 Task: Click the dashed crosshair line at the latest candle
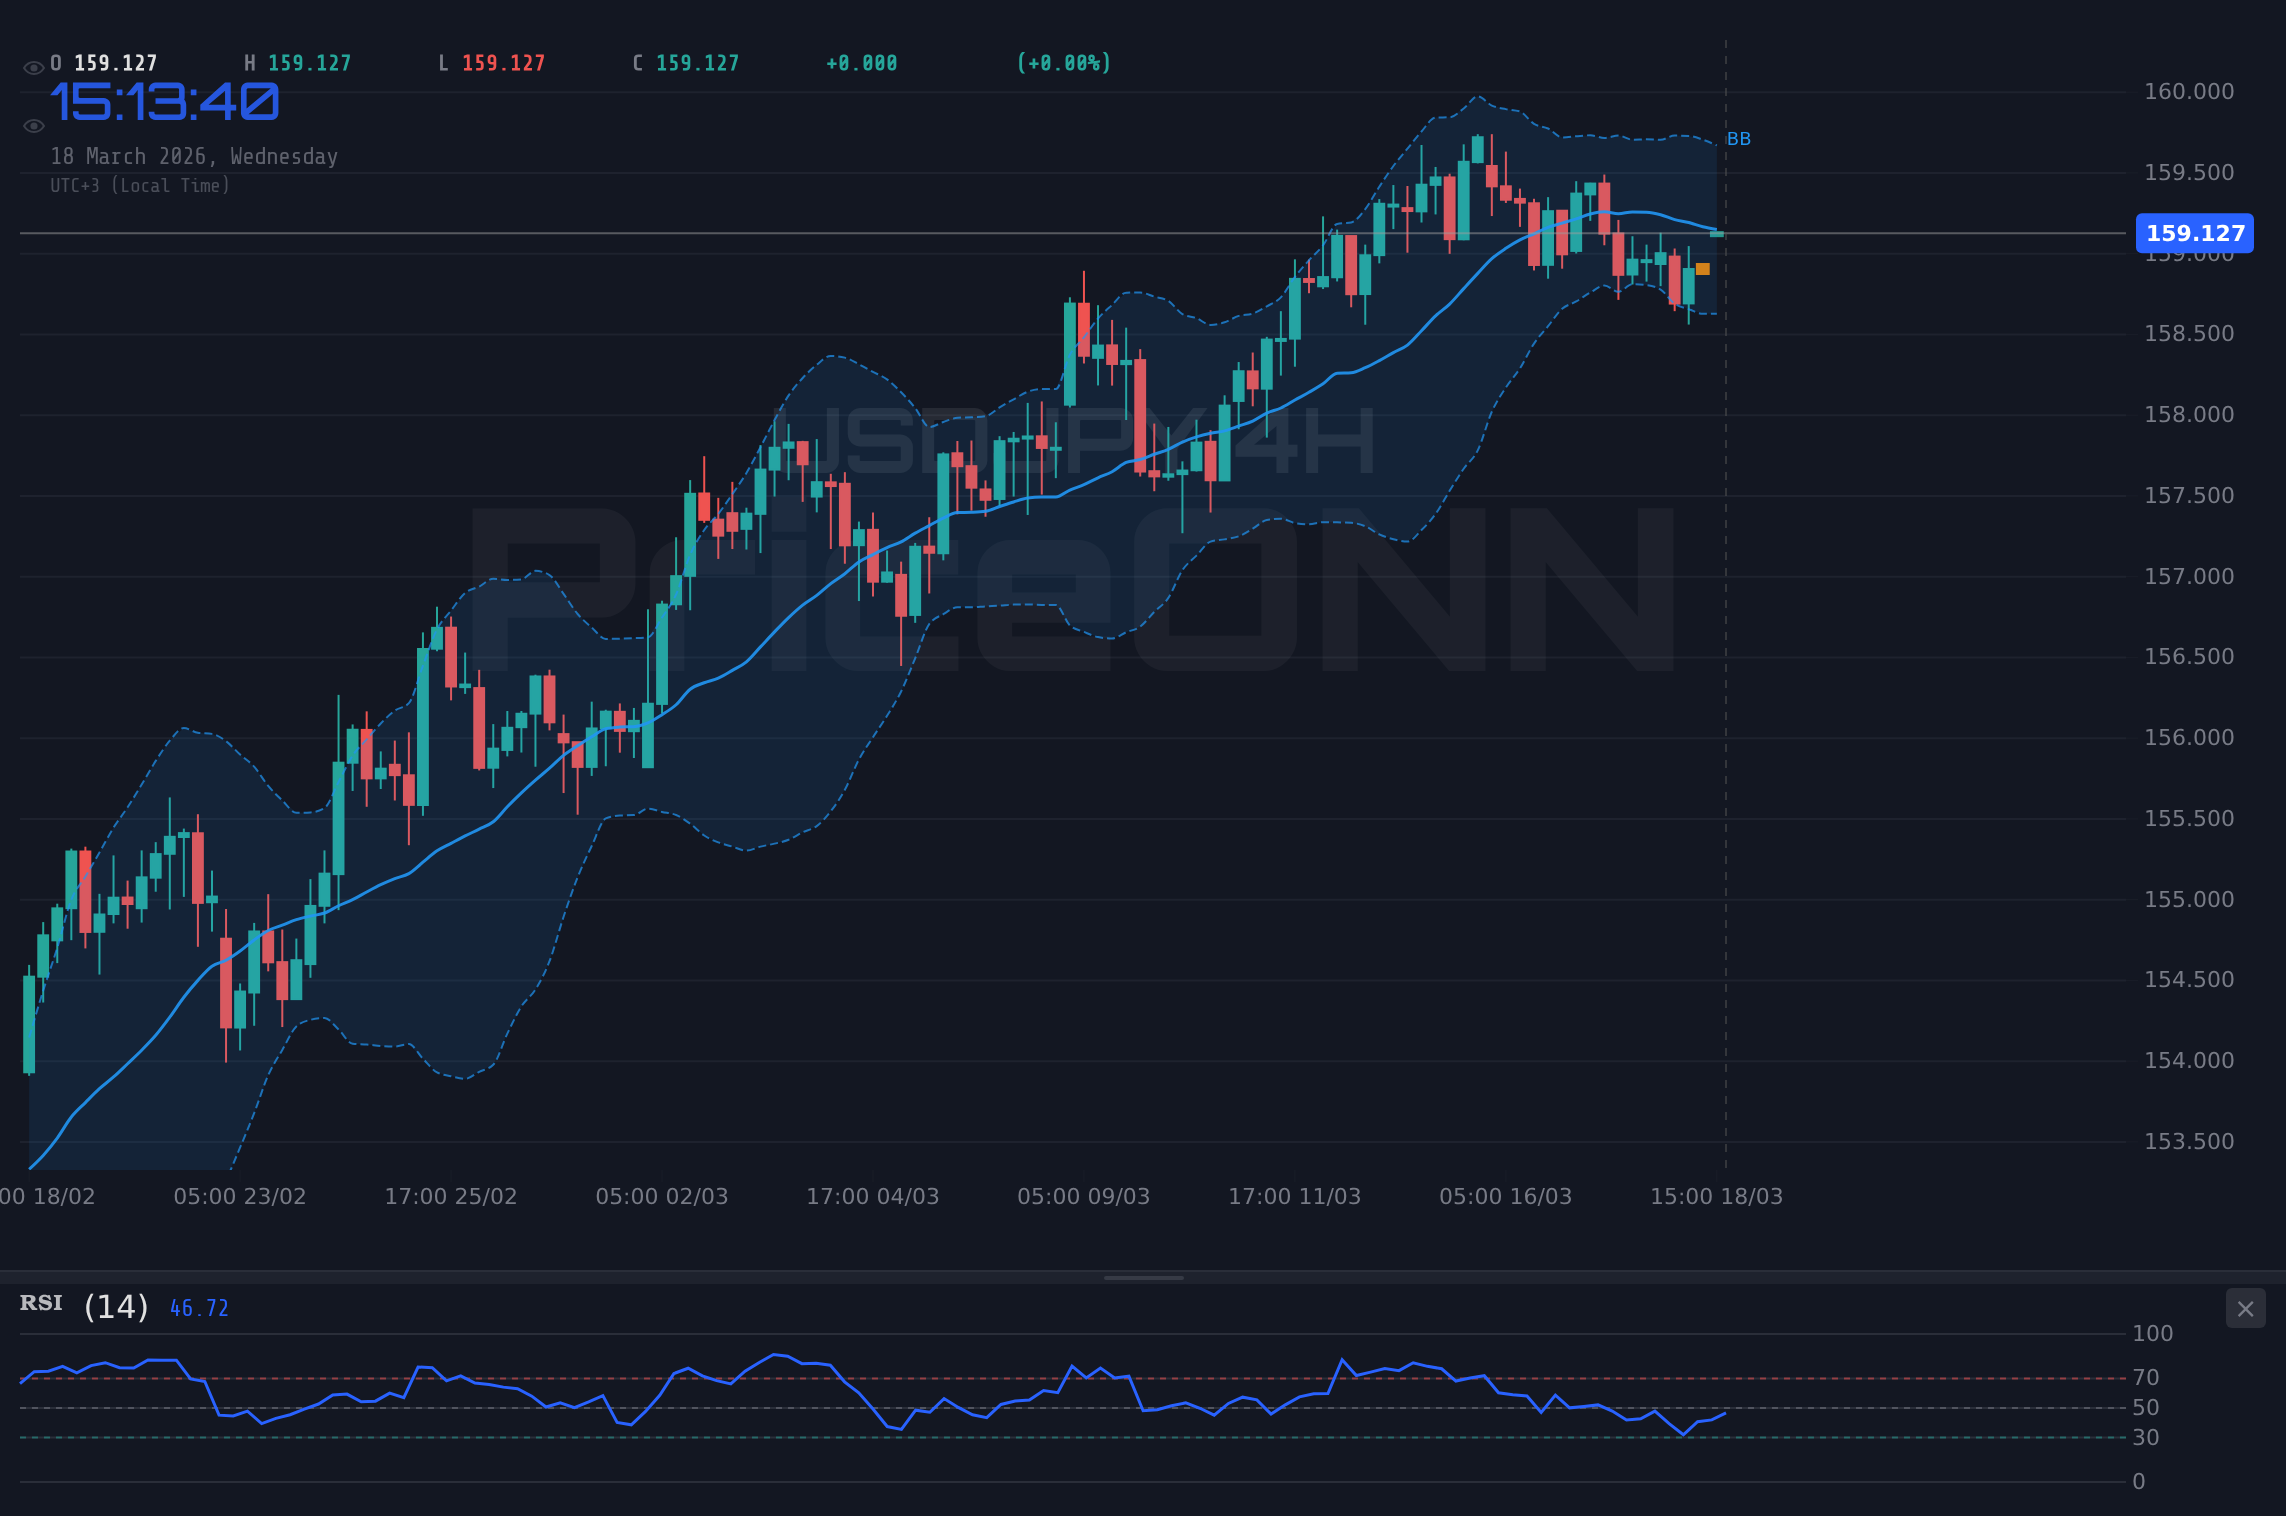pyautogui.click(x=1725, y=600)
